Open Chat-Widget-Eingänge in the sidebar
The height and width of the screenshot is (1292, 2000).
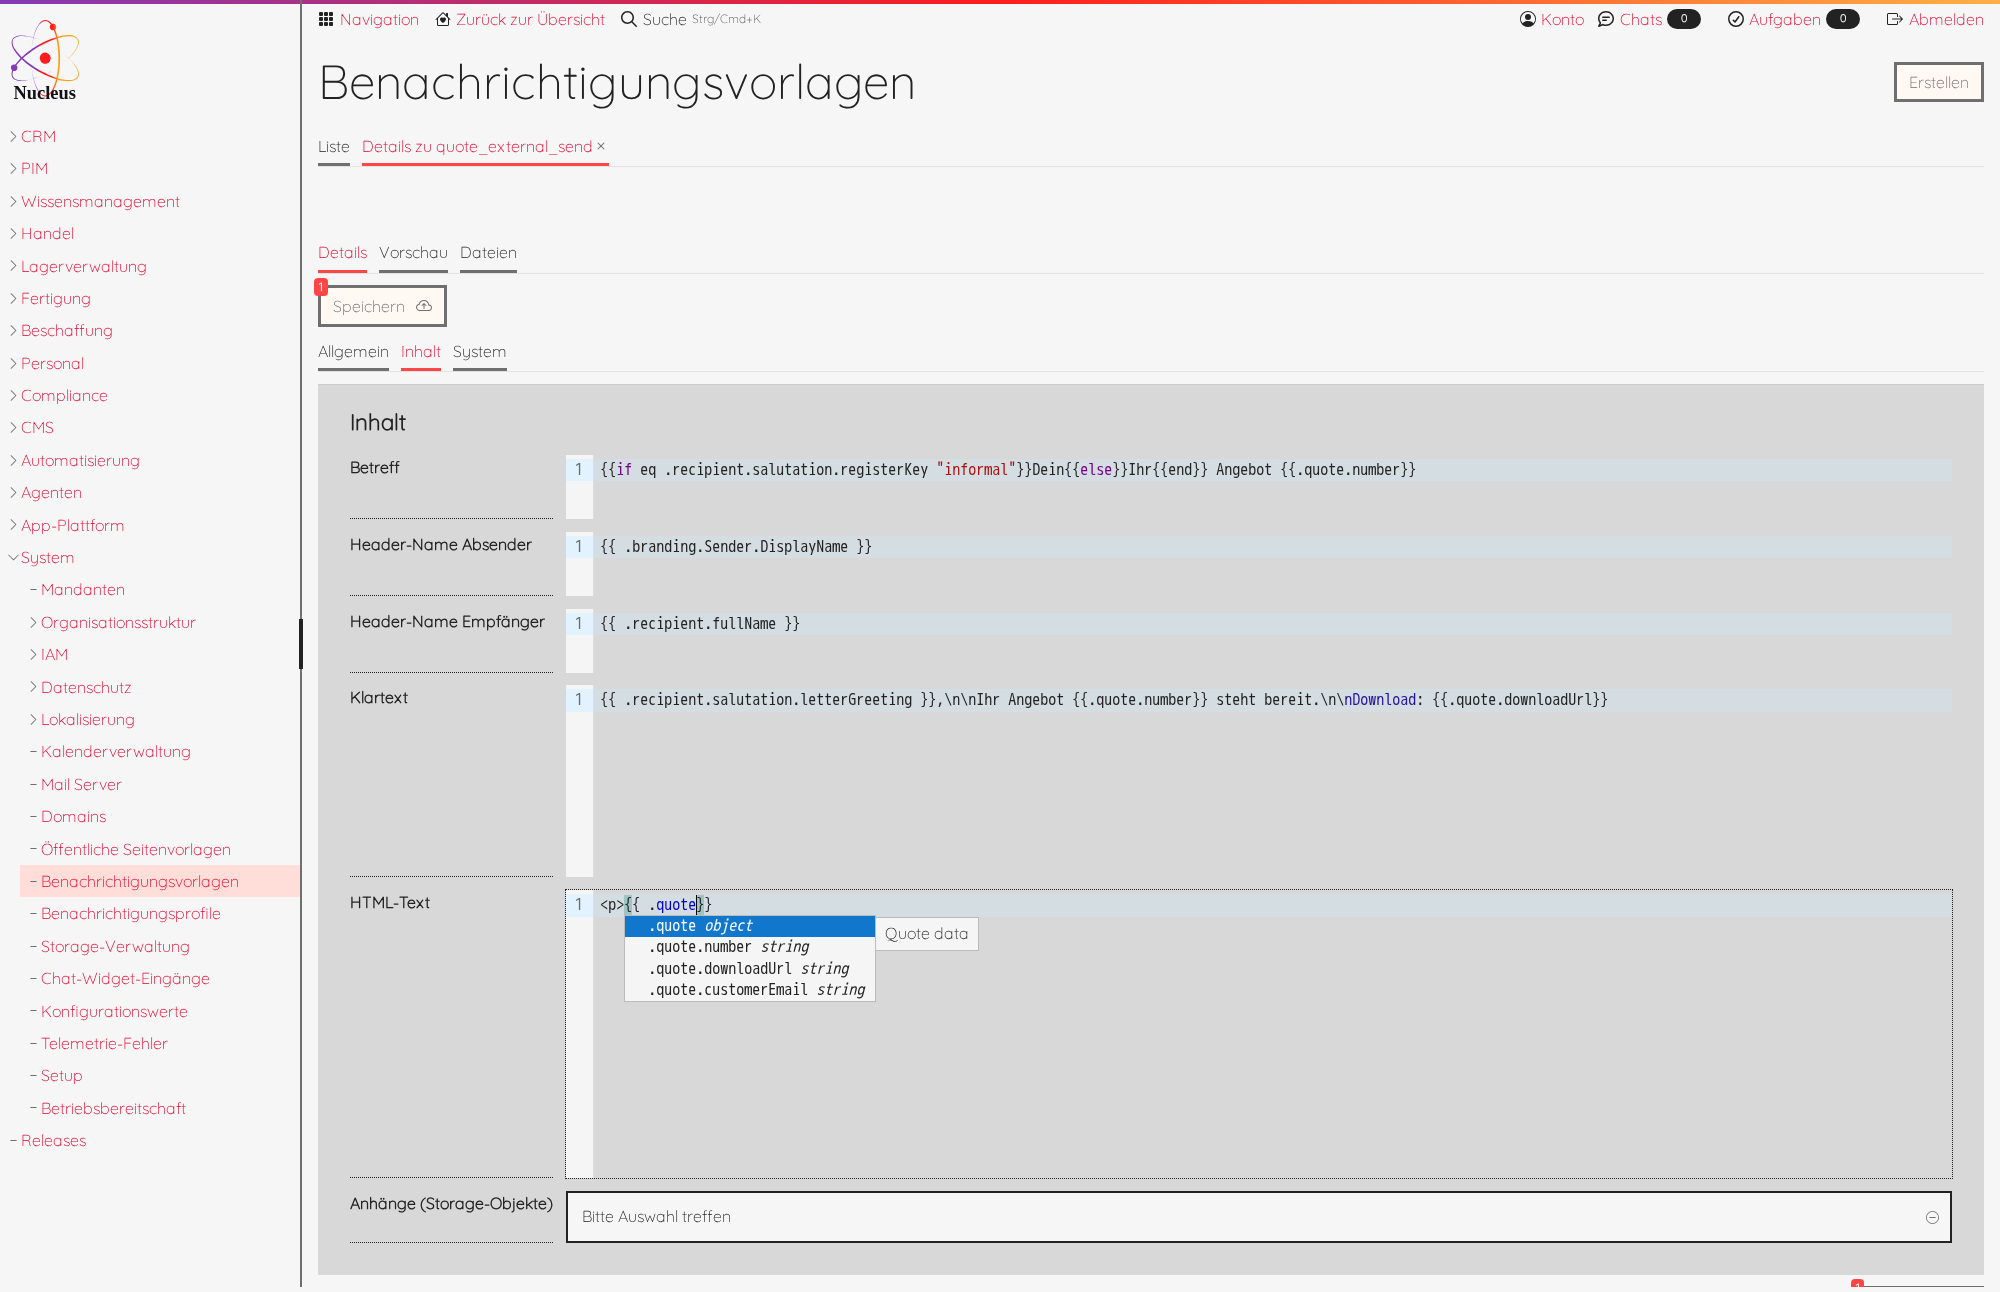(125, 979)
